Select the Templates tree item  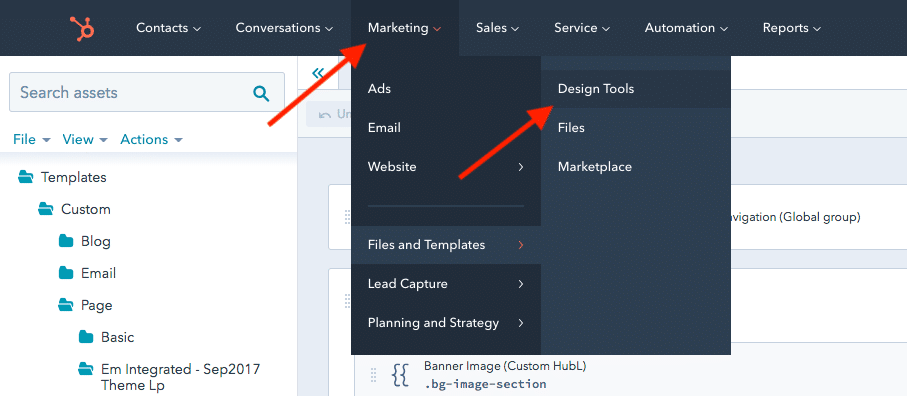tap(73, 177)
